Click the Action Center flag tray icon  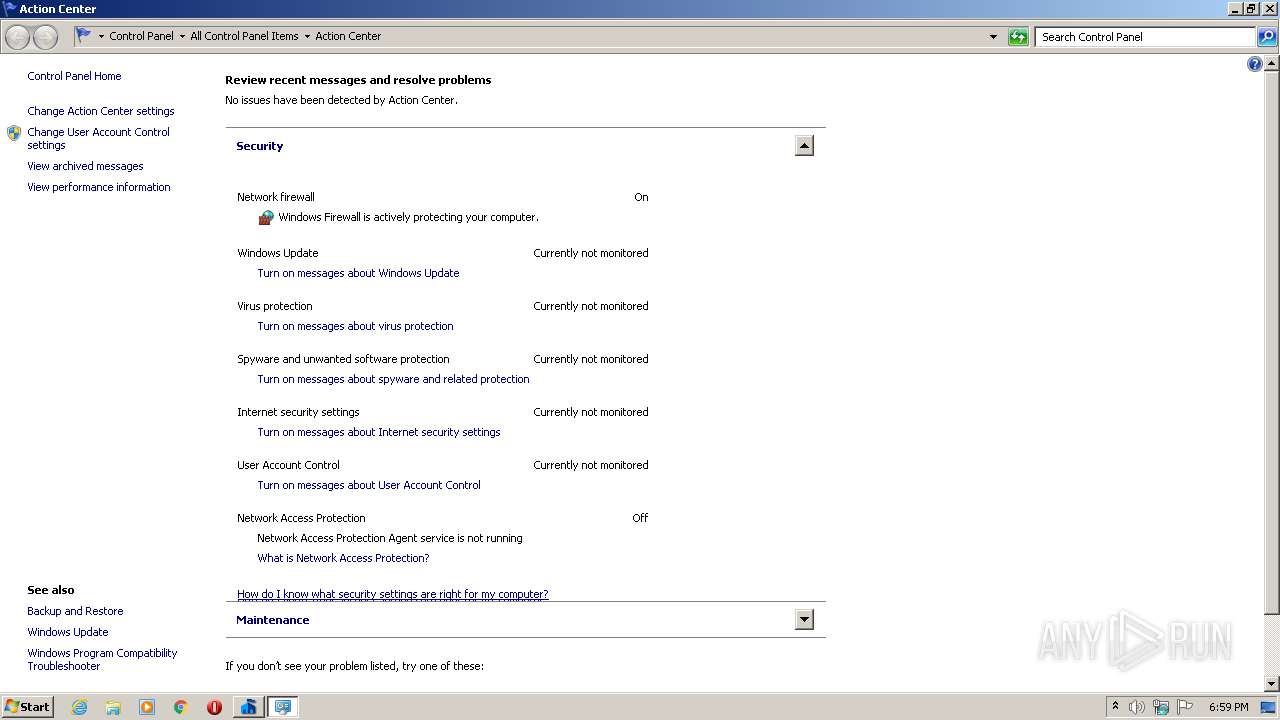(1185, 707)
